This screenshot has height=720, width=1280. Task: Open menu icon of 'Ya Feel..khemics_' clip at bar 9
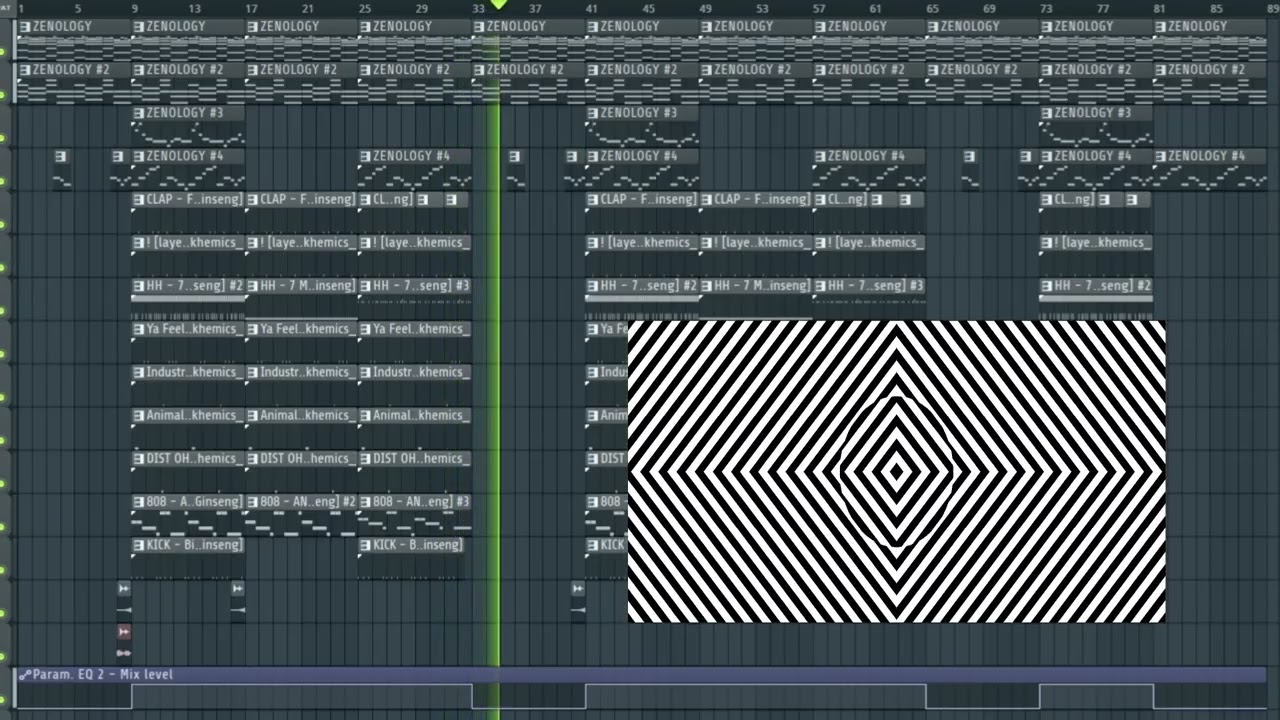point(139,329)
